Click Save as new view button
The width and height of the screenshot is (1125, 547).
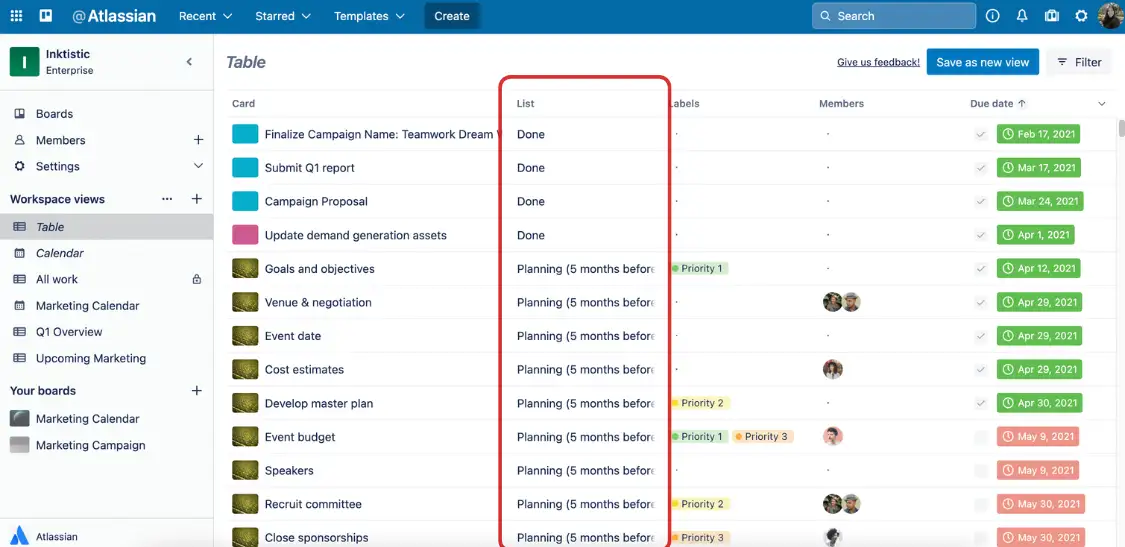pos(982,62)
